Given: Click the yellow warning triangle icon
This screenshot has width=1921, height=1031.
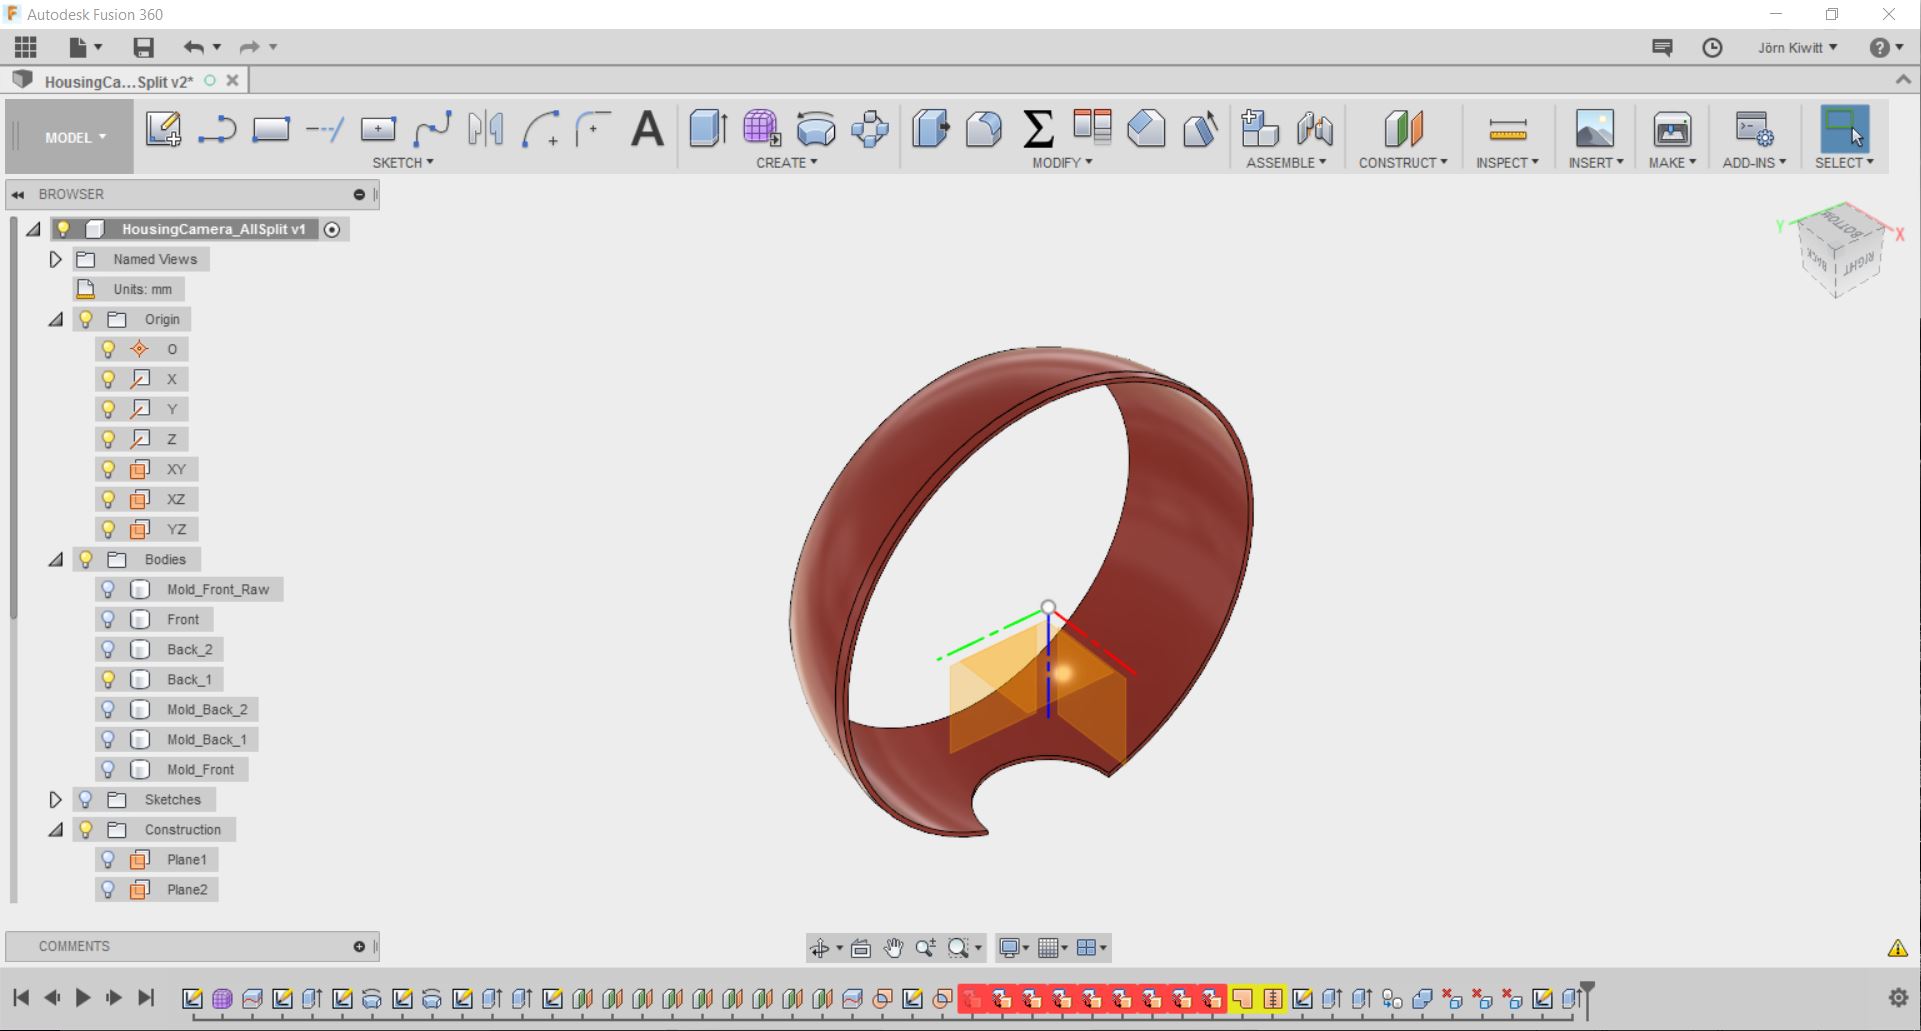Looking at the screenshot, I should tap(1897, 948).
